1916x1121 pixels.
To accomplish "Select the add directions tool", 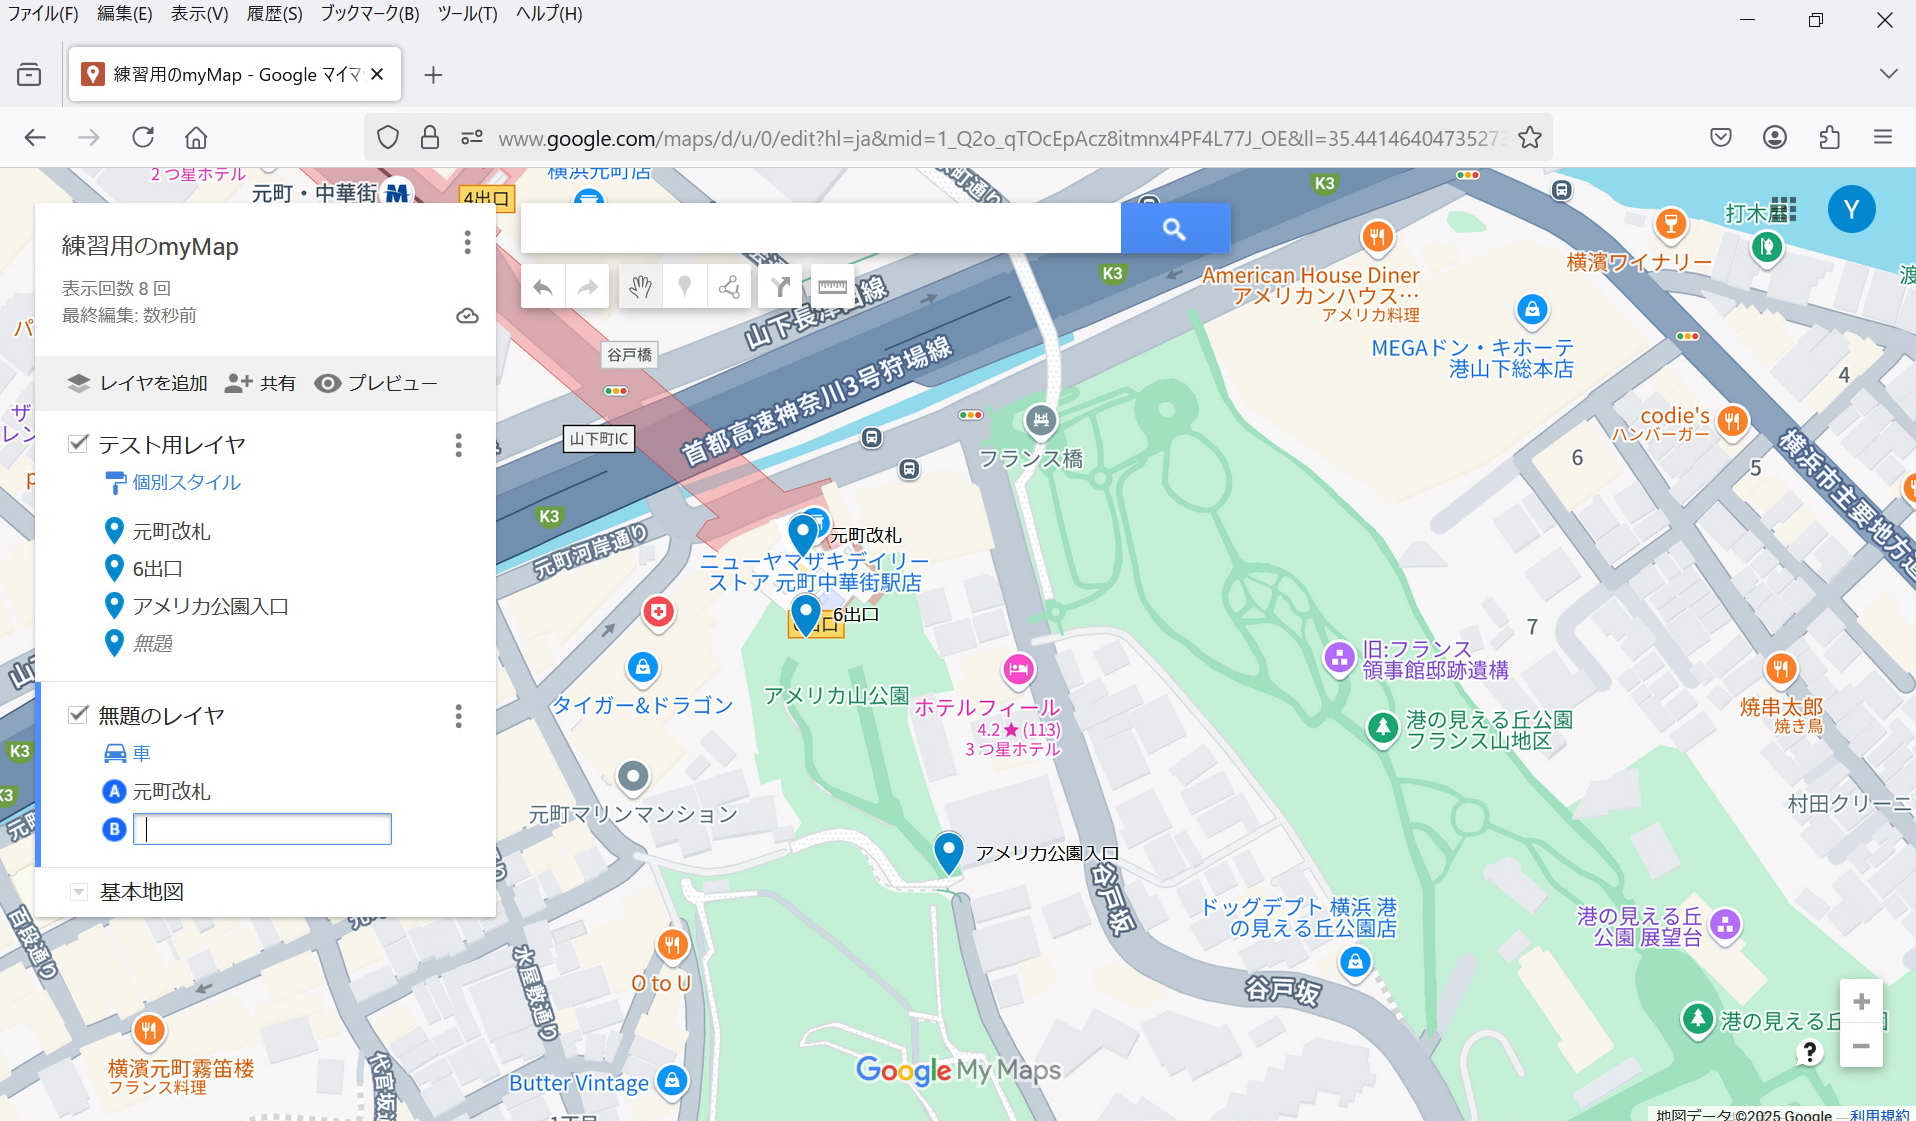I will click(780, 288).
